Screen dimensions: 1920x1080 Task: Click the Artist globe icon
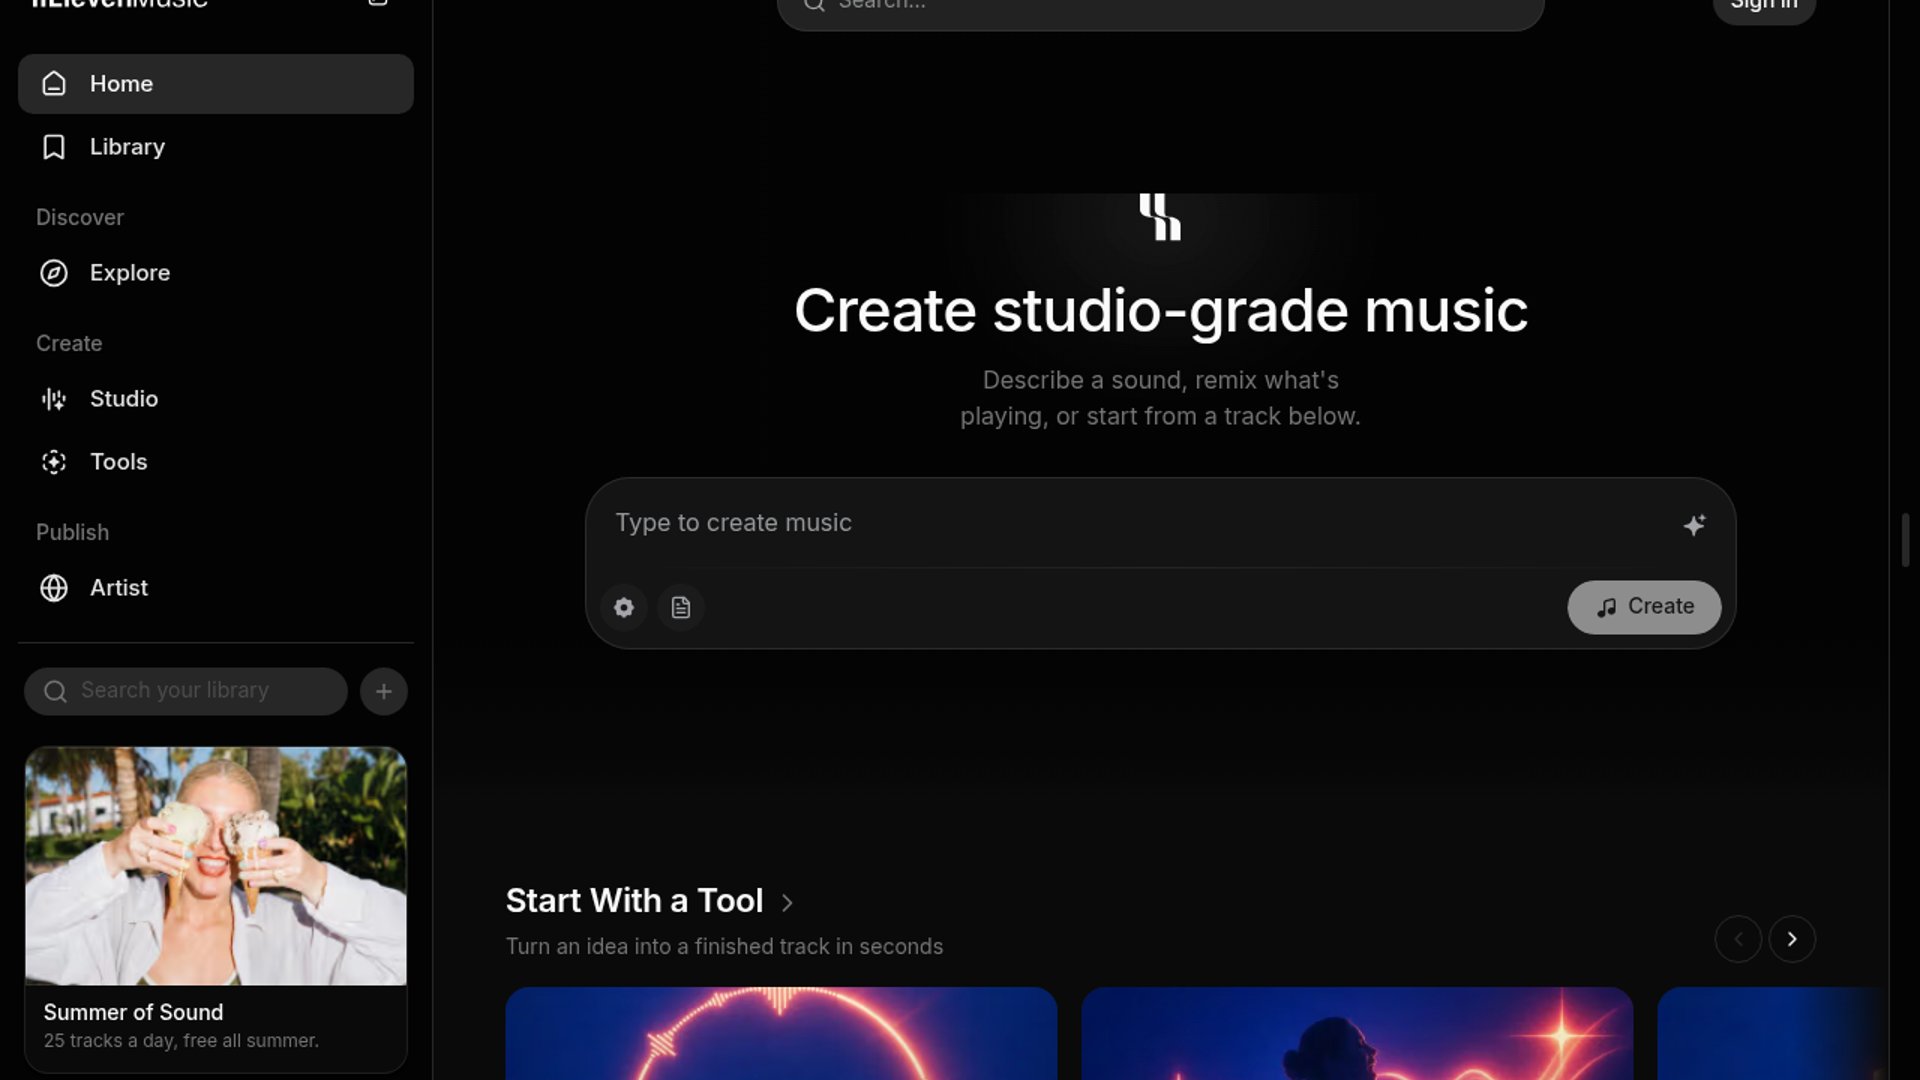point(54,588)
